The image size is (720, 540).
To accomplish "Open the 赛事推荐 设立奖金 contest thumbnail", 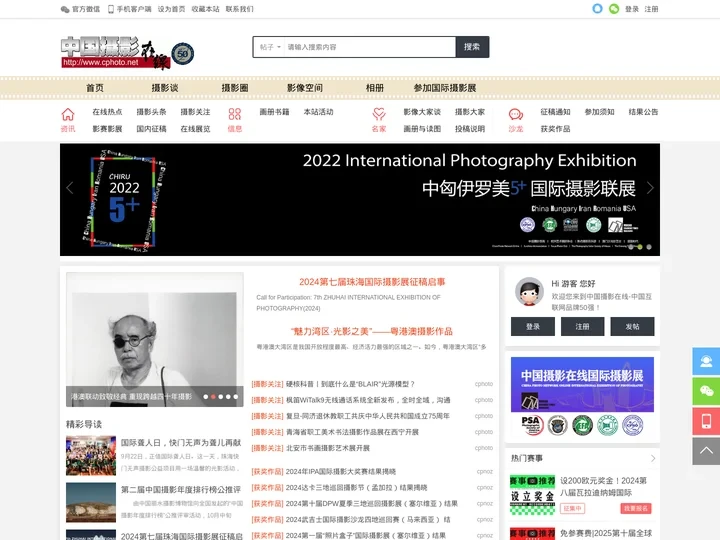I will coord(532,495).
